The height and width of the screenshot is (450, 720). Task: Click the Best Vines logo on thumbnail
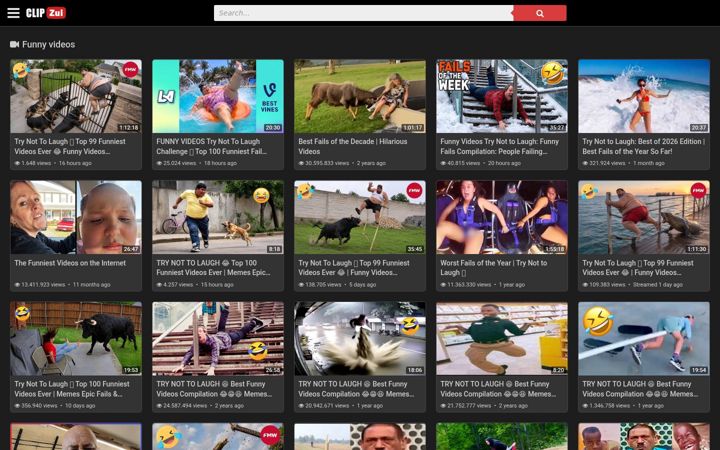[x=270, y=97]
